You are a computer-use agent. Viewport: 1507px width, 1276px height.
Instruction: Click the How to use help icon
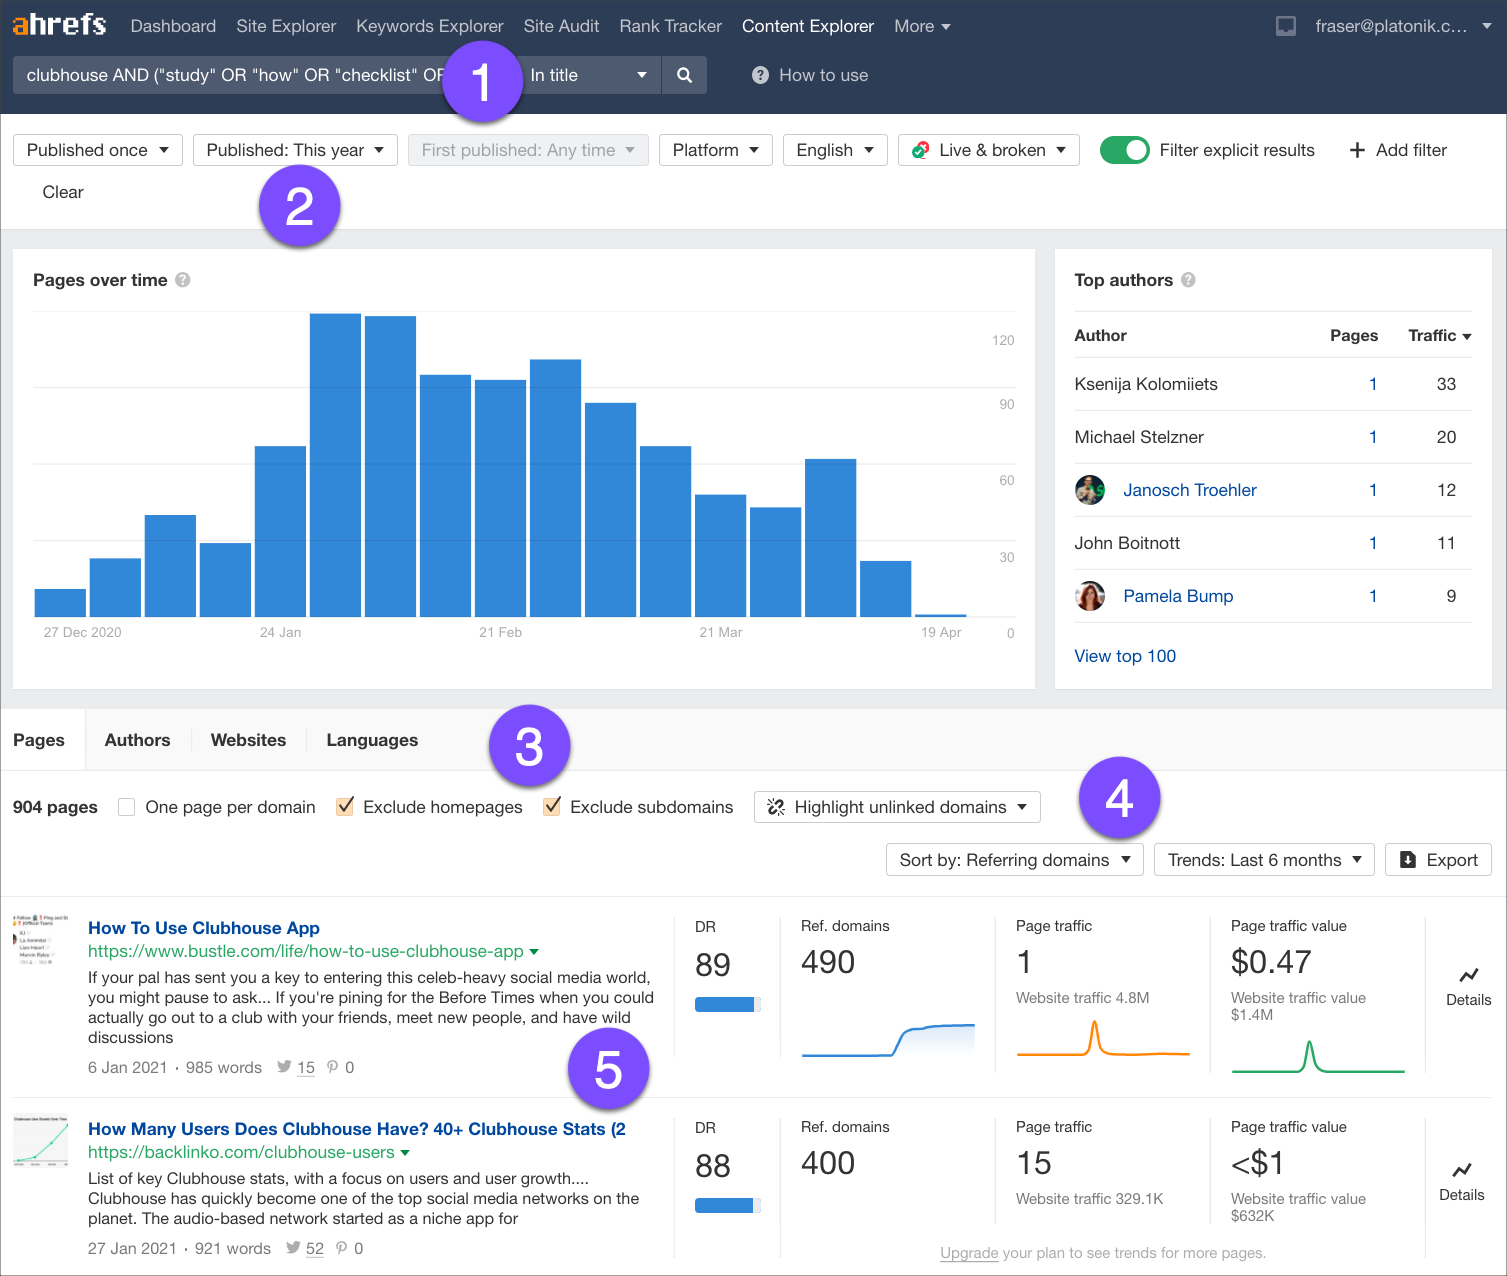760,75
